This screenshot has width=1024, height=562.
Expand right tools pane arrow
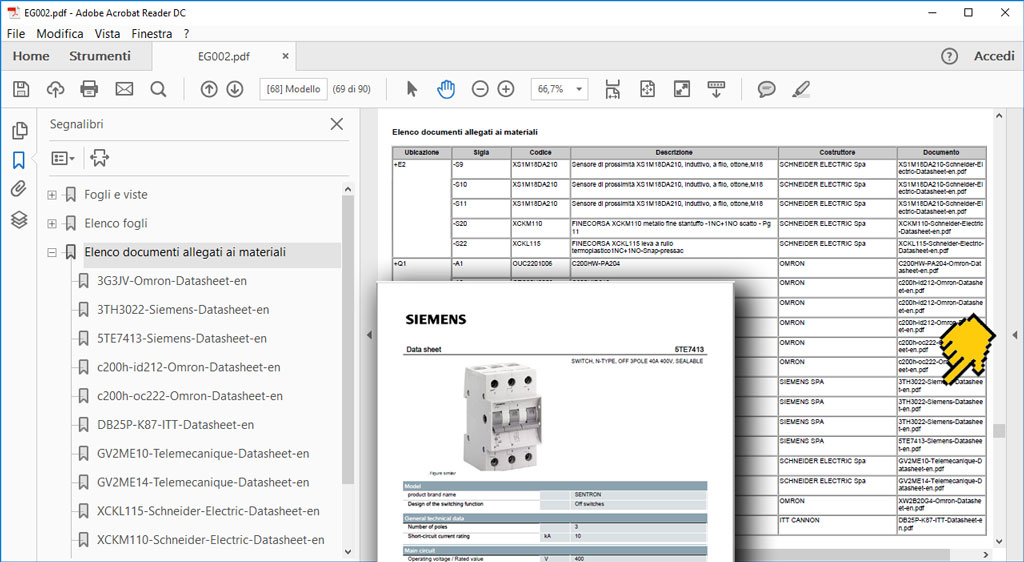pos(1015,335)
